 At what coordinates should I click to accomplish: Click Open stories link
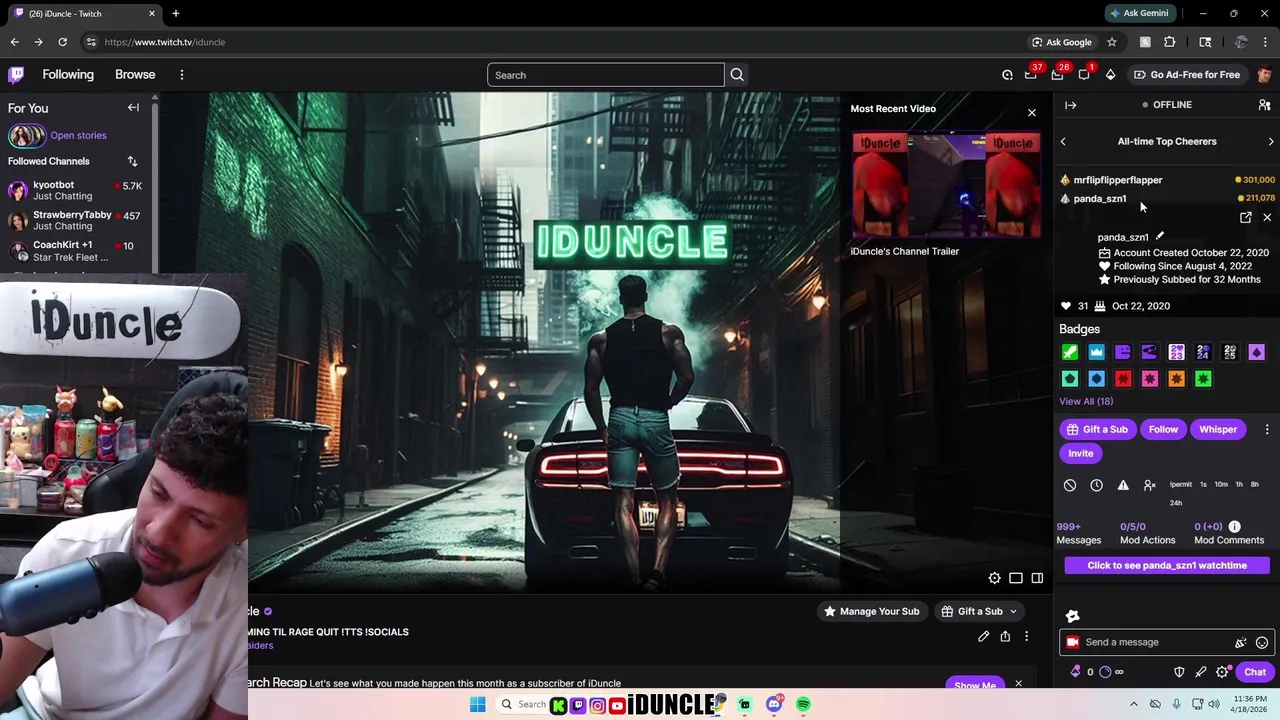pyautogui.click(x=78, y=135)
